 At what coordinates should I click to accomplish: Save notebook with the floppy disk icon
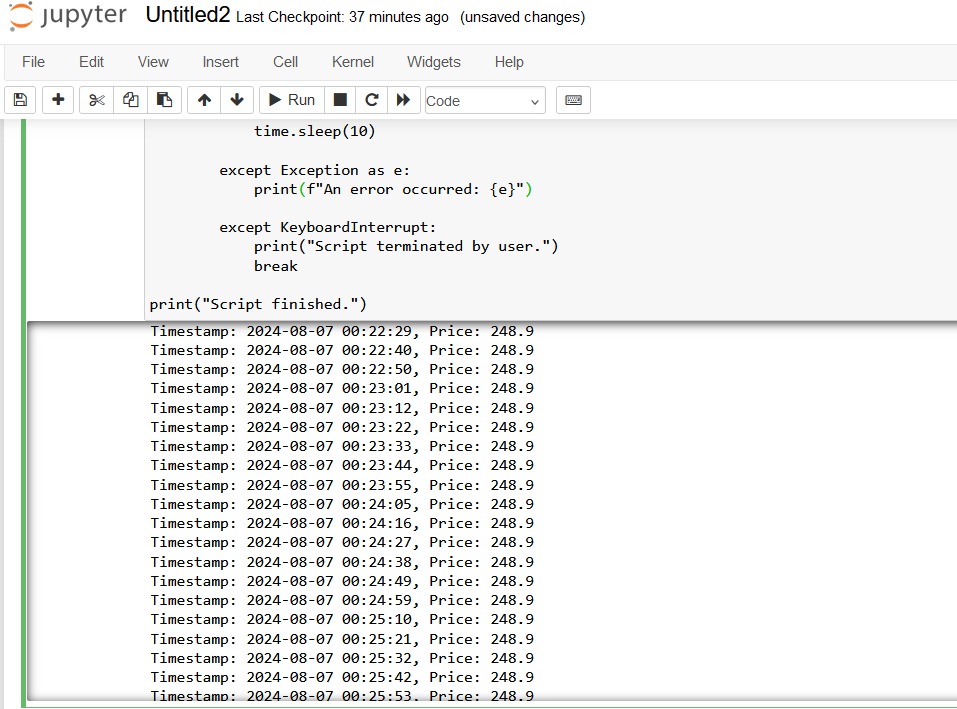click(x=20, y=100)
